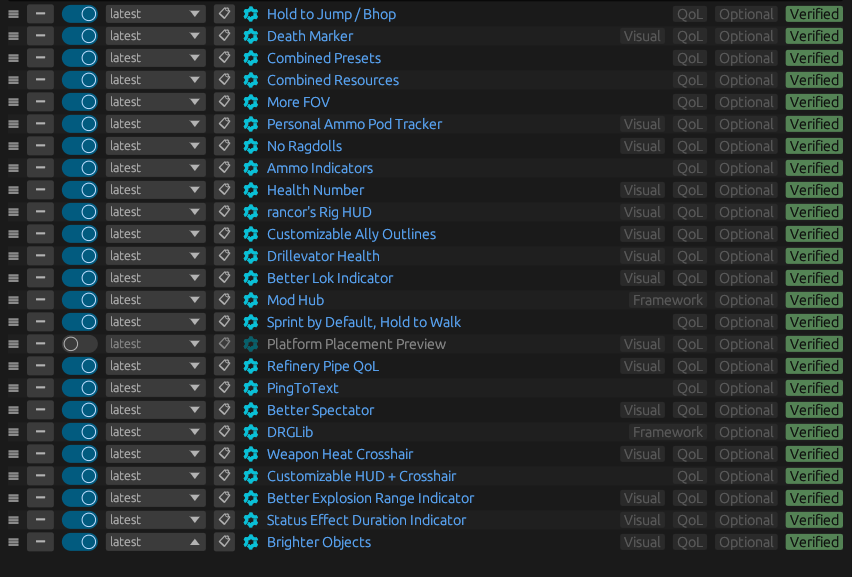Click the tag icon in PingToText row

224,388
